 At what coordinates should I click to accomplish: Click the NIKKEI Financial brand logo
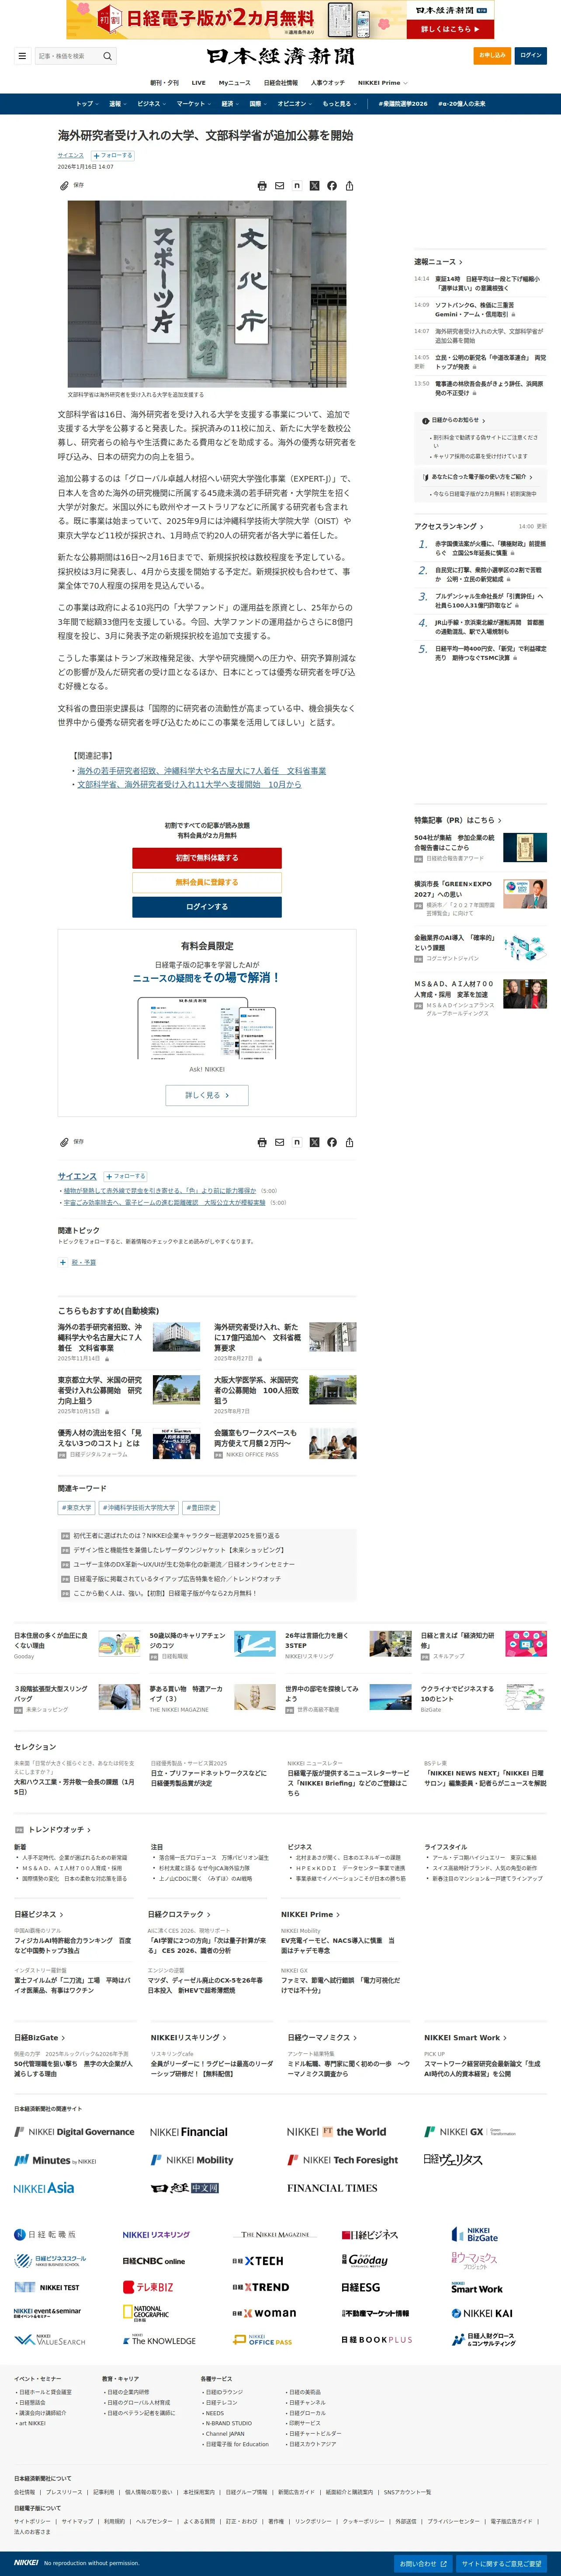189,2132
